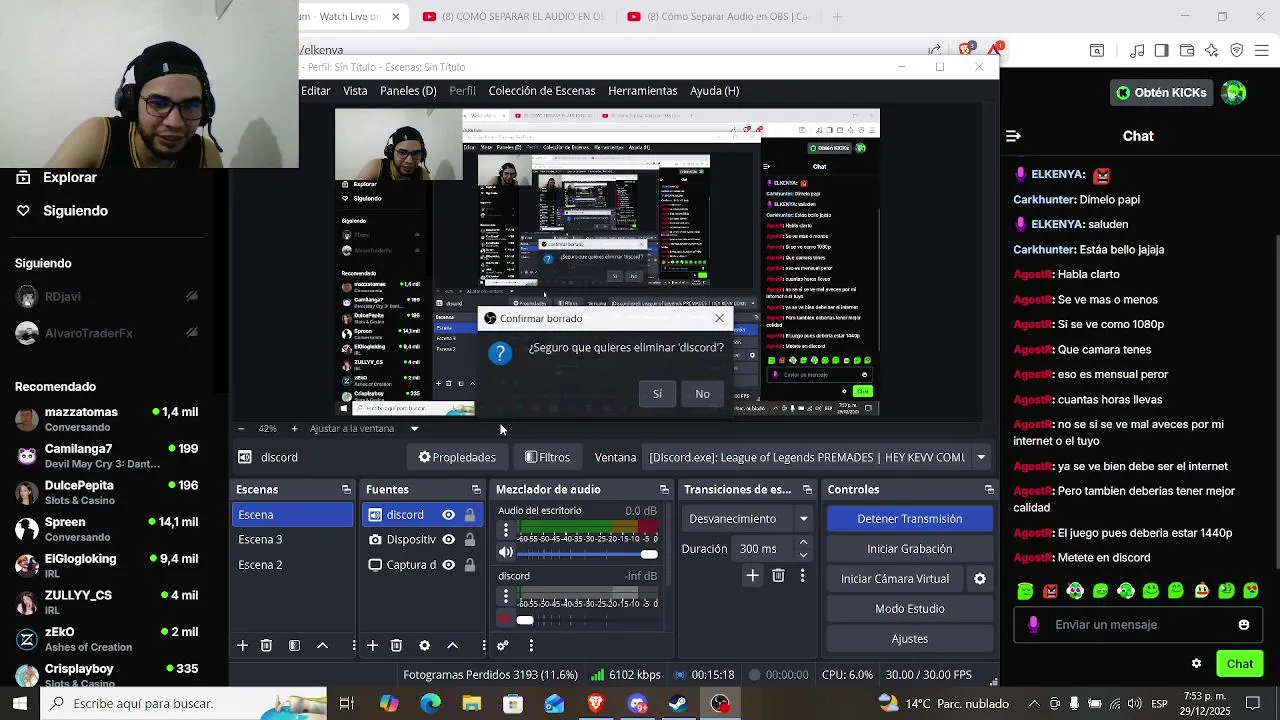Toggle visibility of the Dispositivo source

coord(448,540)
